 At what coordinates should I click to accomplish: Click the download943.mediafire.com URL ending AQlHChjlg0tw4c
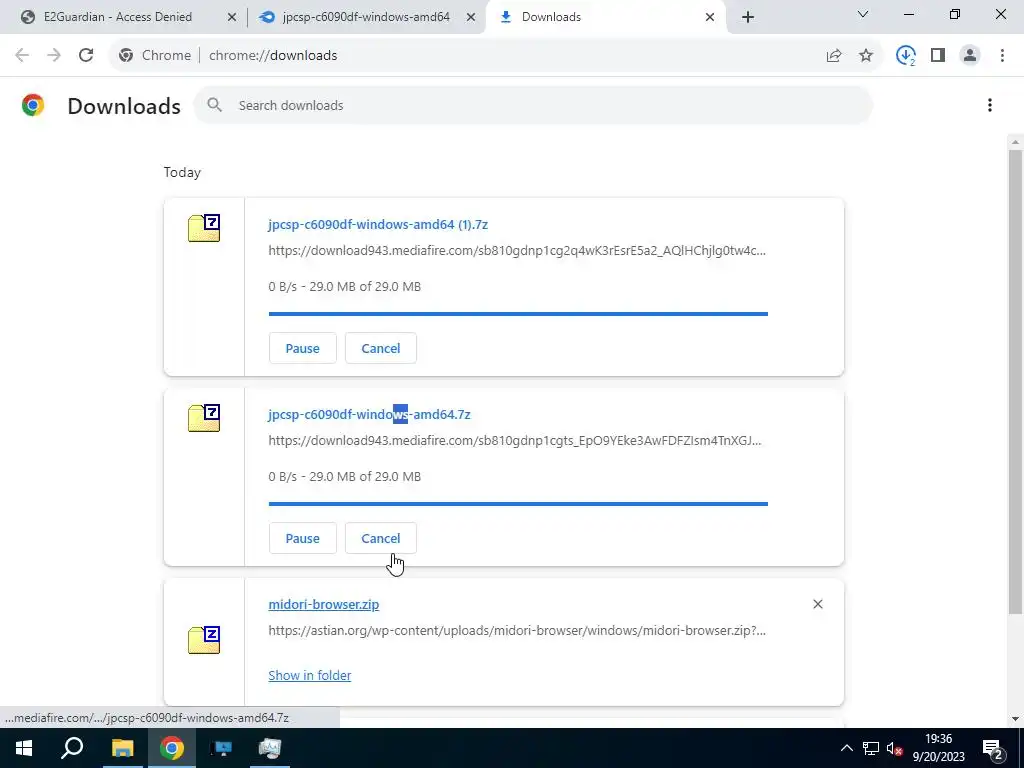(x=517, y=251)
